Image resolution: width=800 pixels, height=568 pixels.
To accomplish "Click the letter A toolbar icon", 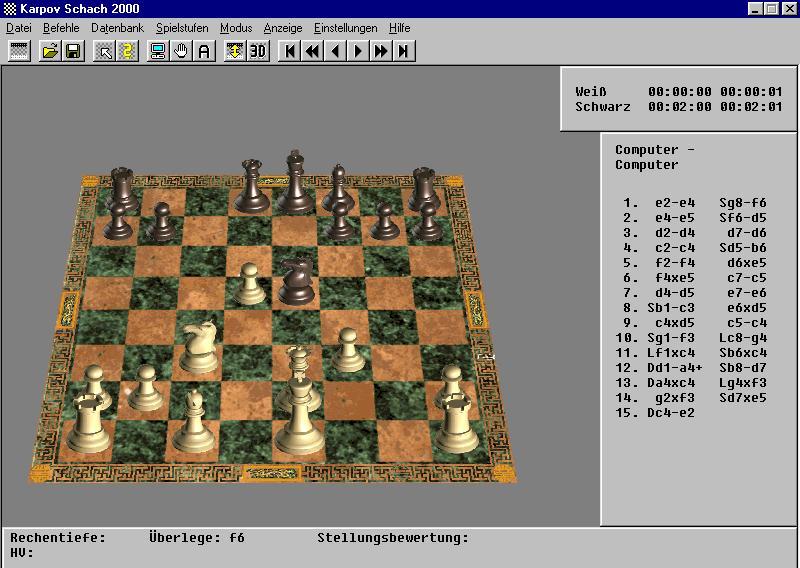I will (x=204, y=51).
